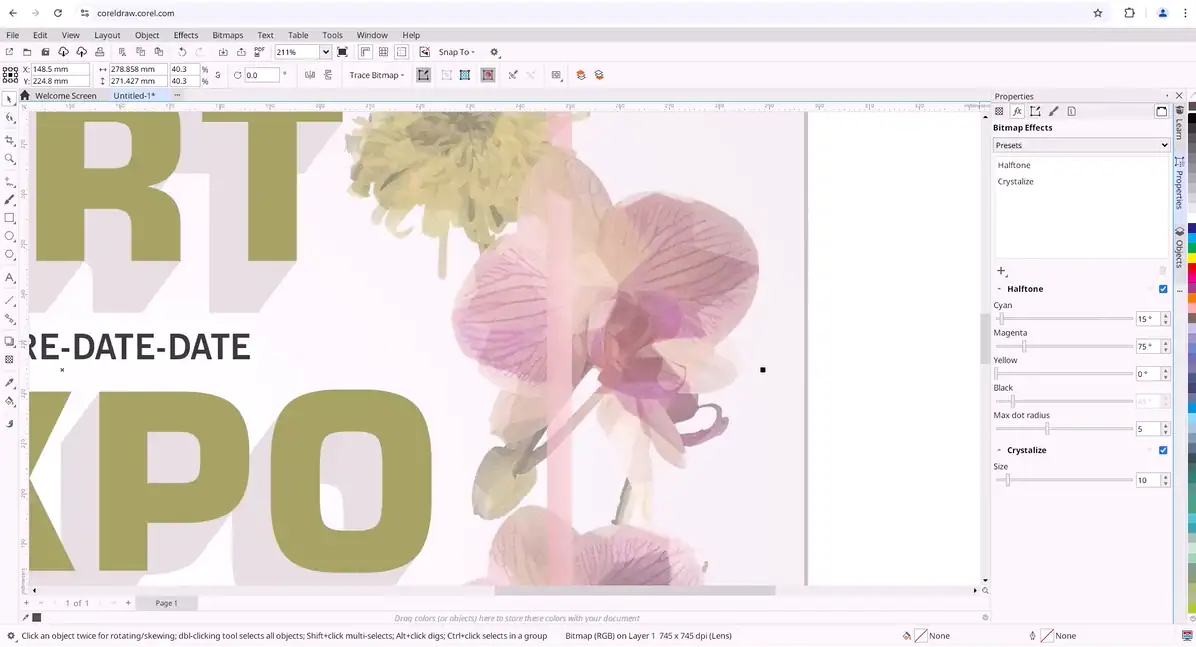Open the Presets dropdown
1196x647 pixels.
tap(1080, 145)
